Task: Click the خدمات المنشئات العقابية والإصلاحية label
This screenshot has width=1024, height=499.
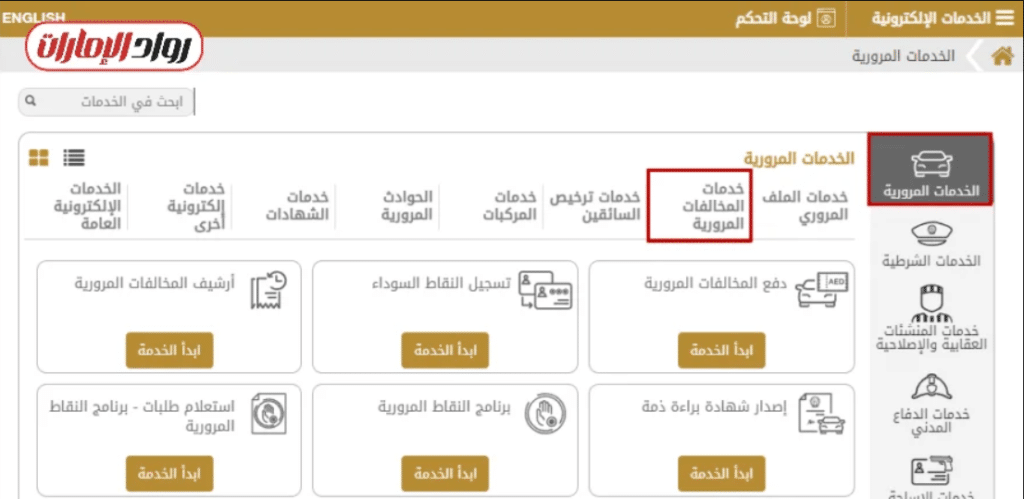Action: [931, 337]
